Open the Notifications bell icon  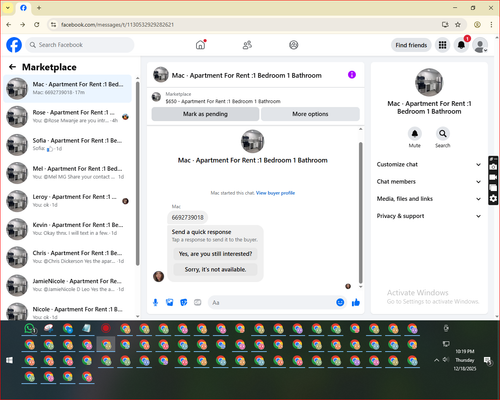tap(461, 45)
